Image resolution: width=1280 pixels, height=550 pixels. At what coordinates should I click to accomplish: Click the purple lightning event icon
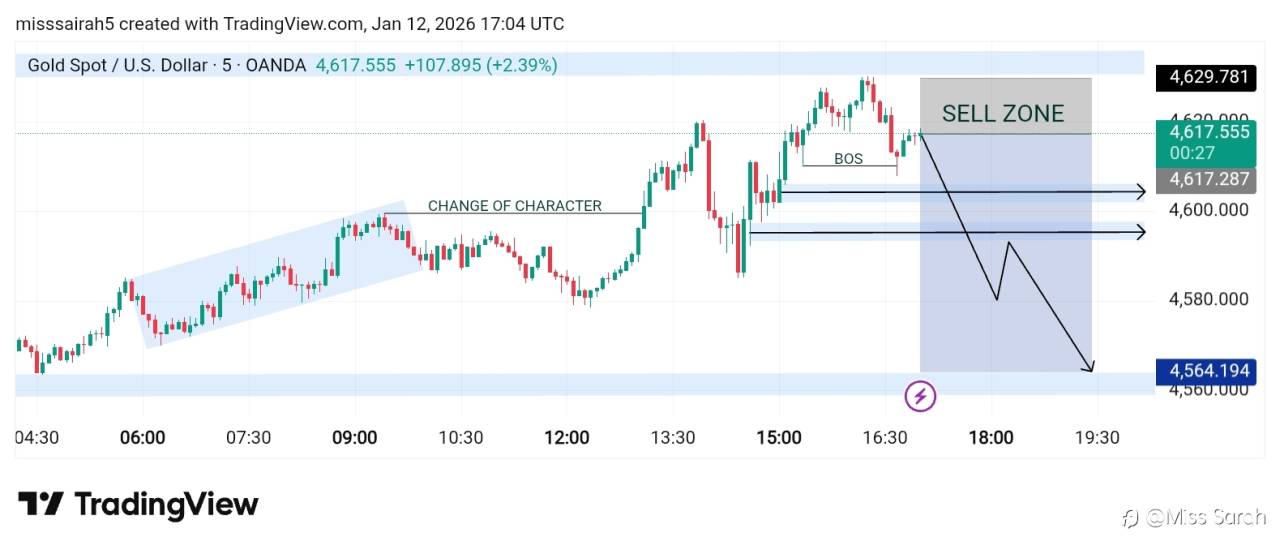[x=920, y=396]
